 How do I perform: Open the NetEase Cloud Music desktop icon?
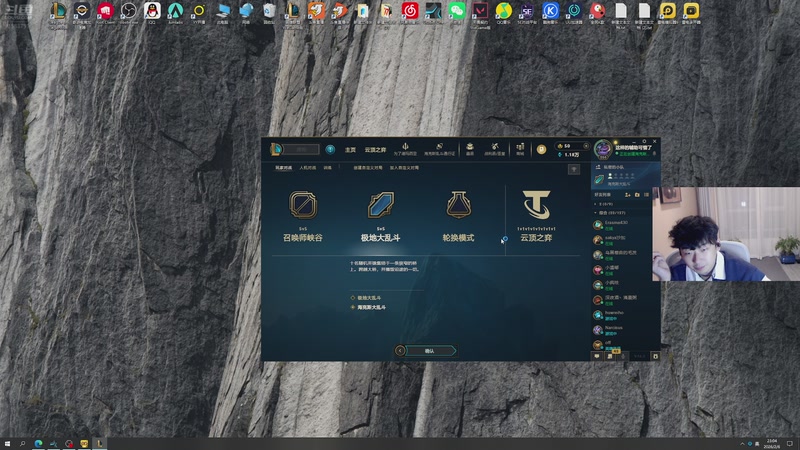click(x=410, y=10)
